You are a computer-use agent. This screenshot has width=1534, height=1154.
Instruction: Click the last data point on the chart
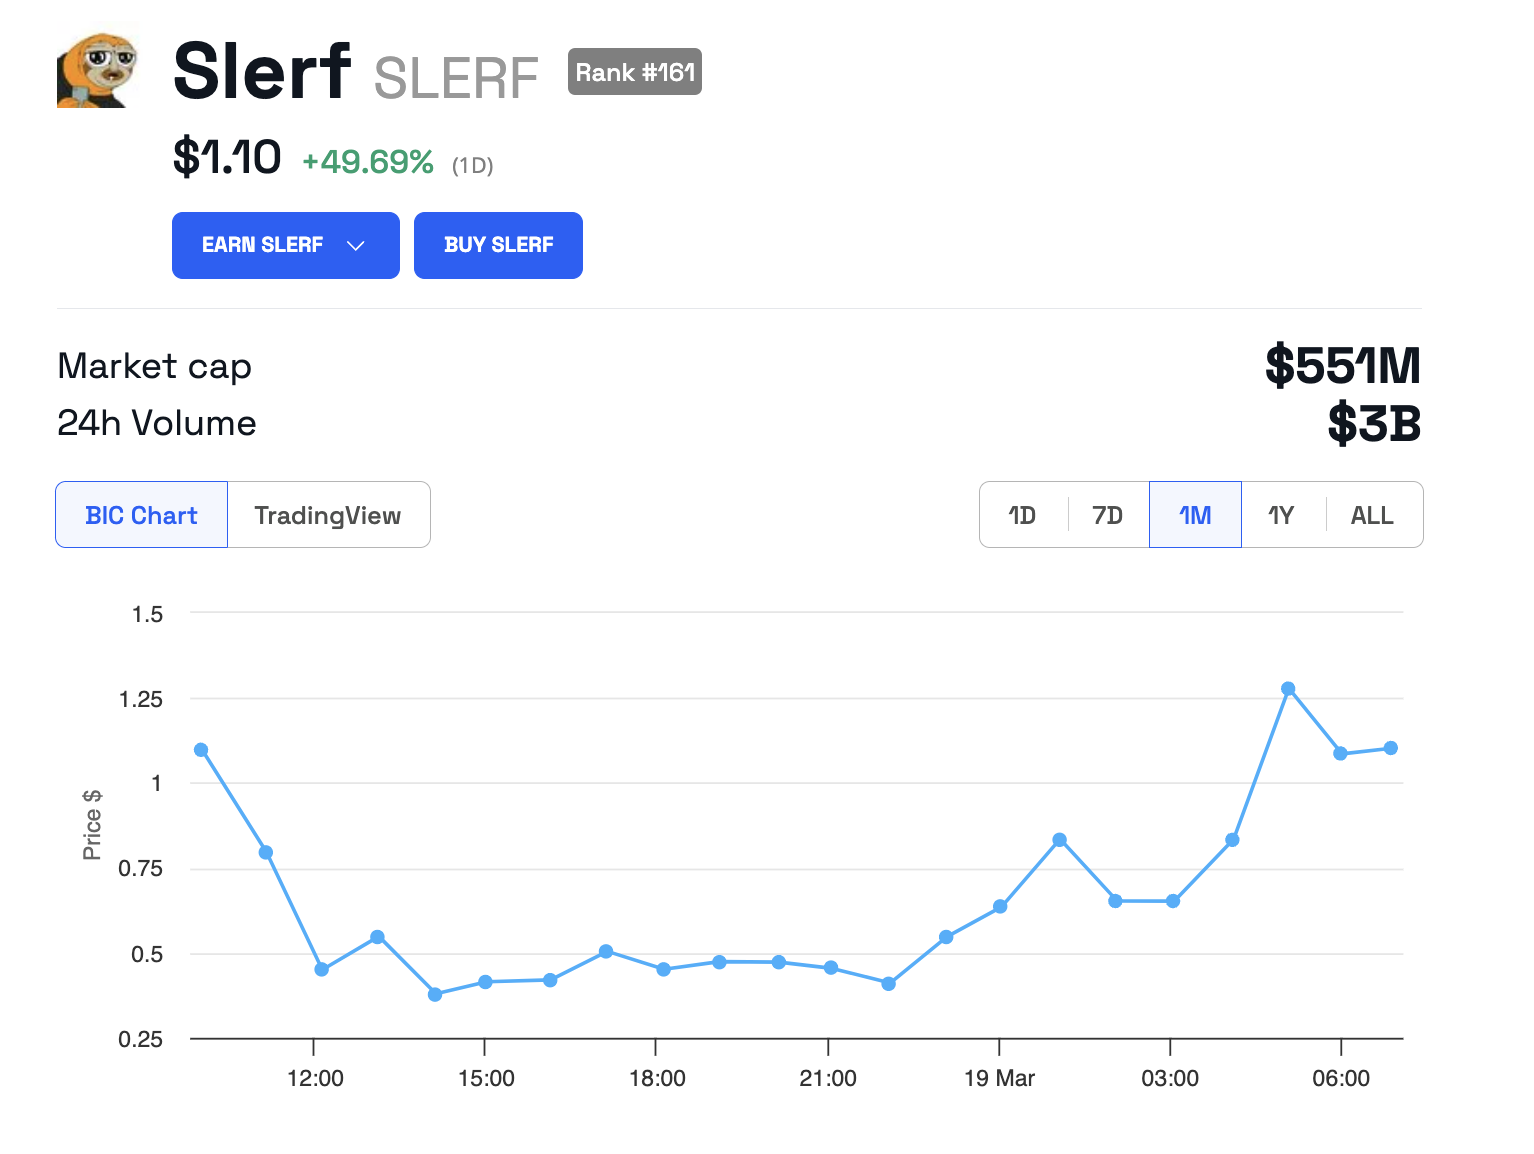[1390, 748]
